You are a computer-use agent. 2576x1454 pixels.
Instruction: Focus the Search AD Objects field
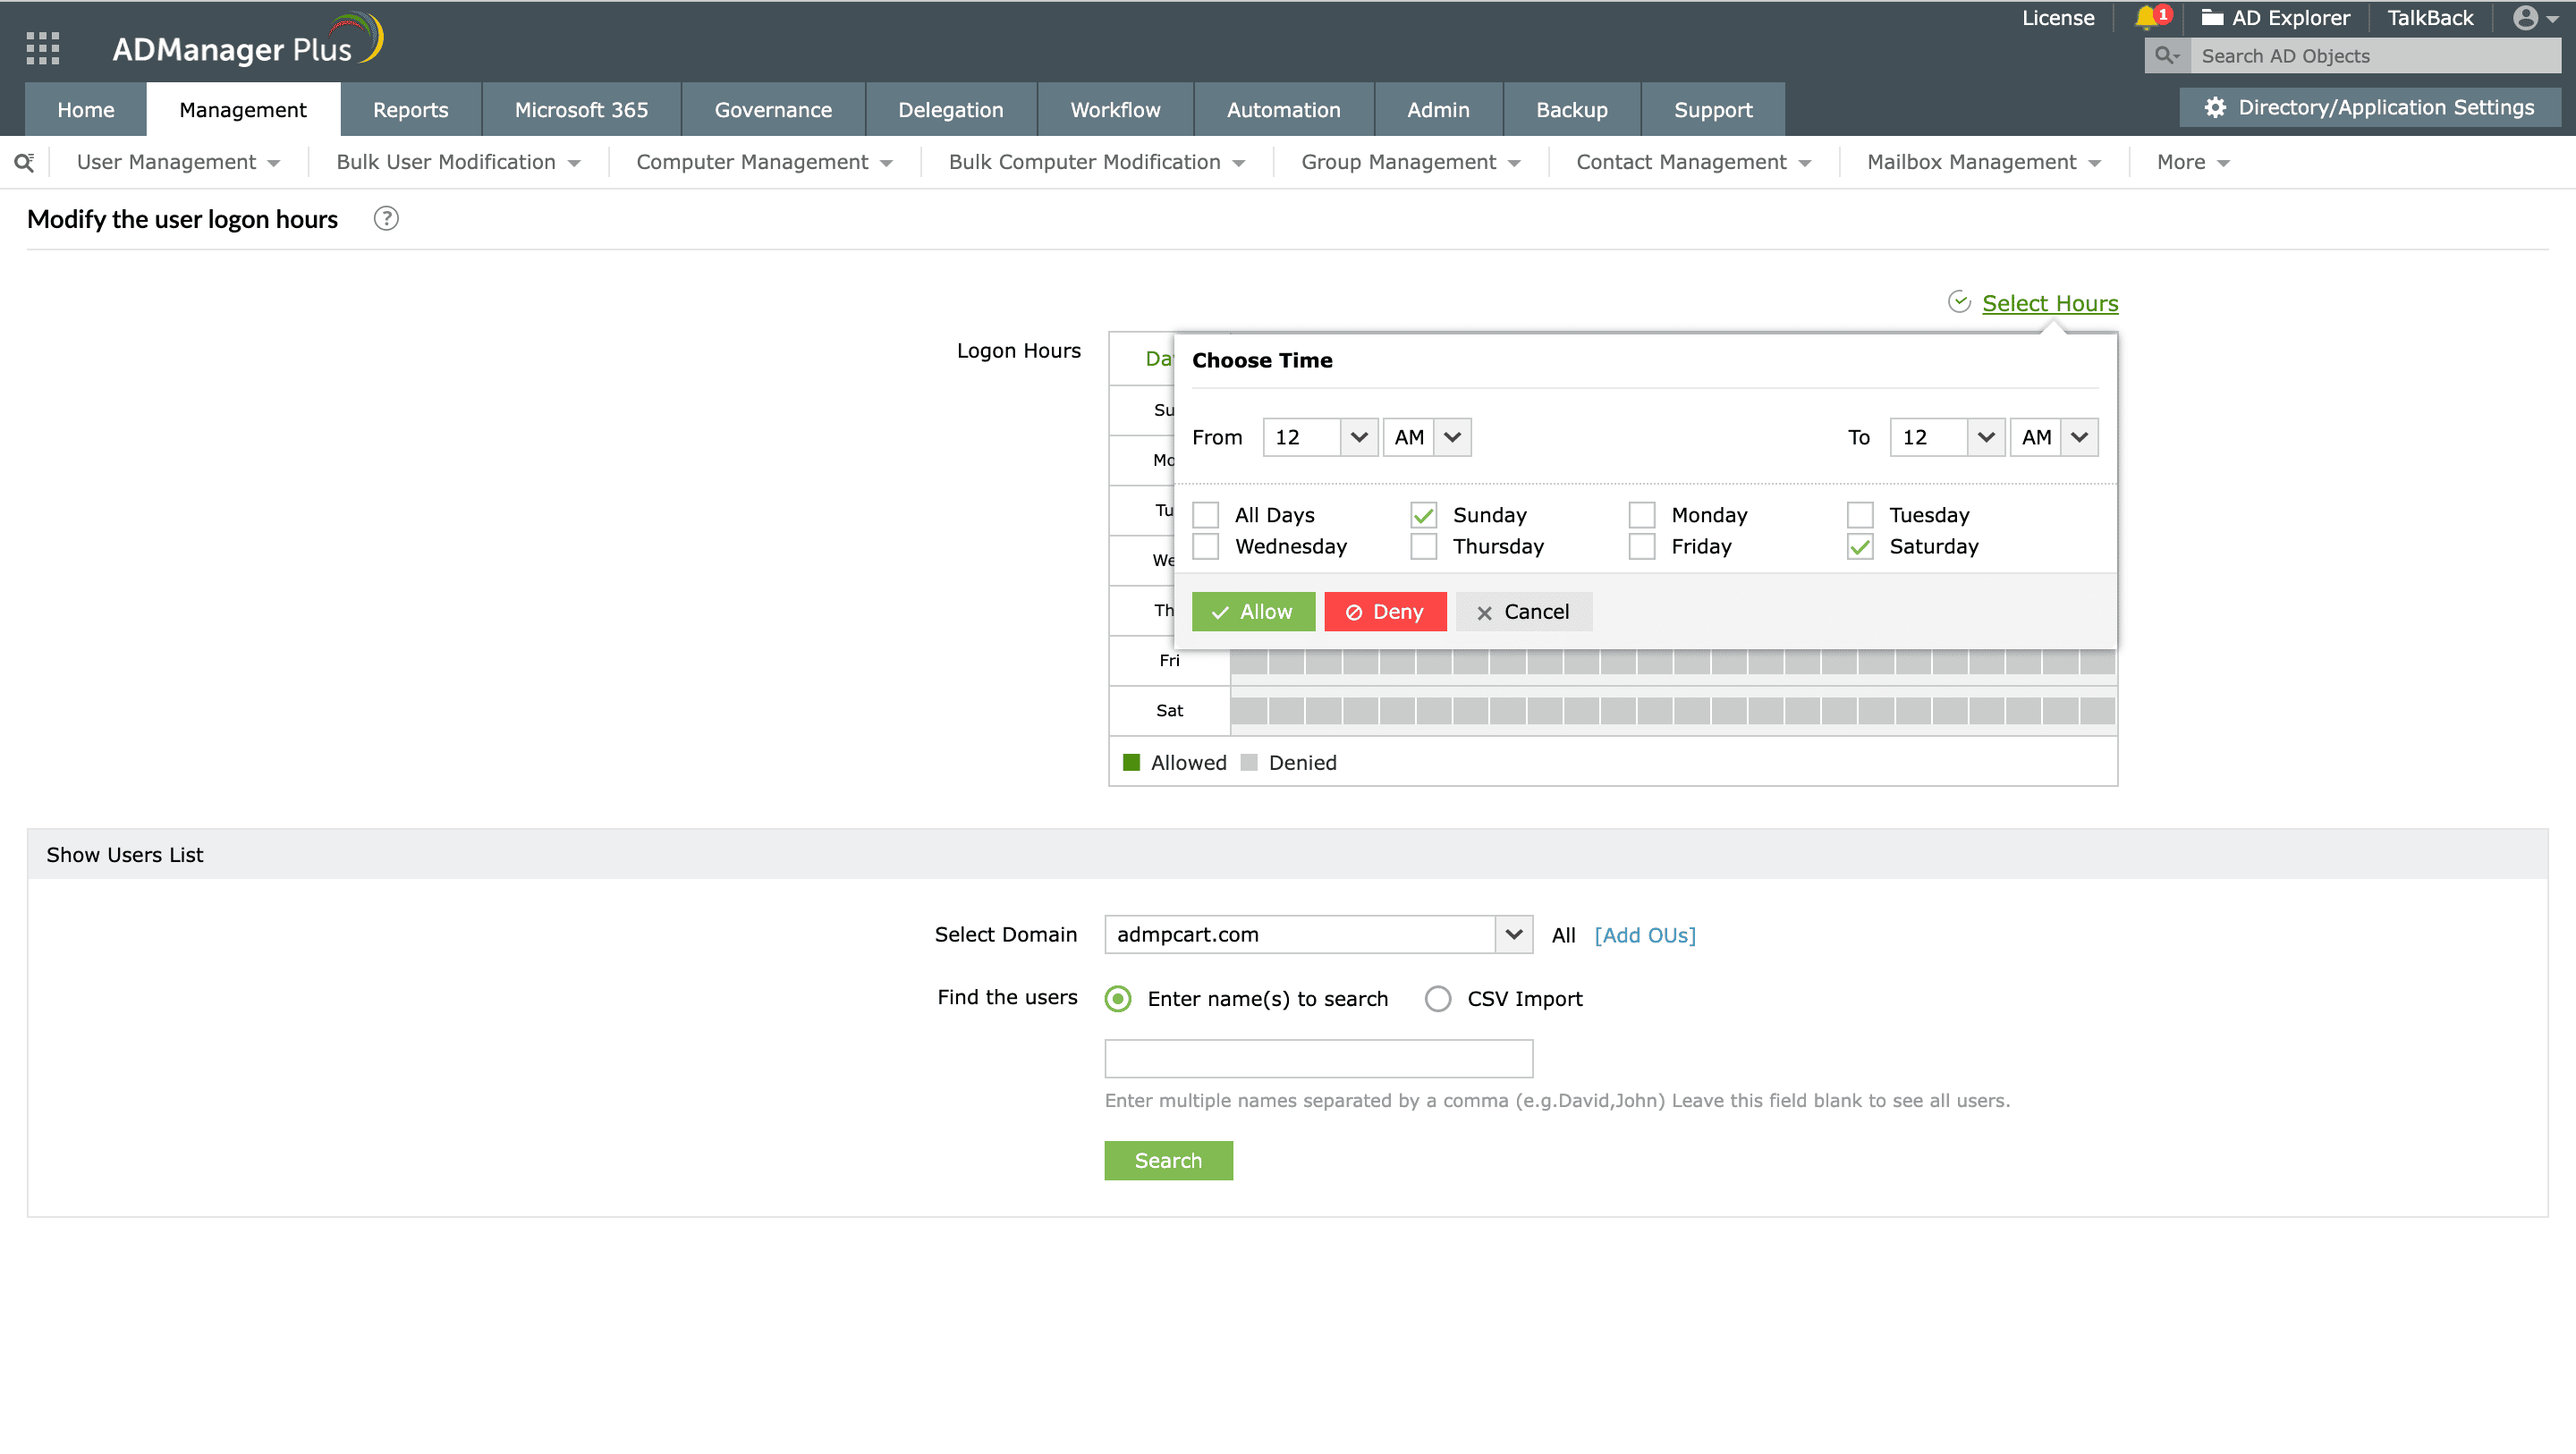(x=2375, y=56)
